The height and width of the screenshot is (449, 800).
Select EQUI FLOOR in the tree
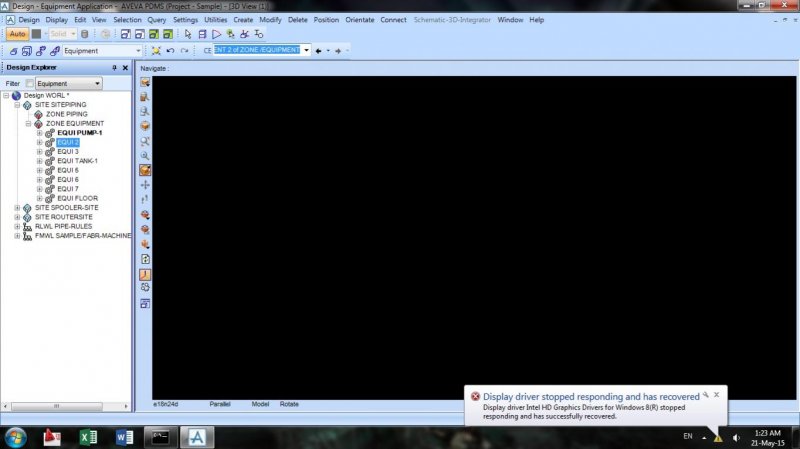77,198
